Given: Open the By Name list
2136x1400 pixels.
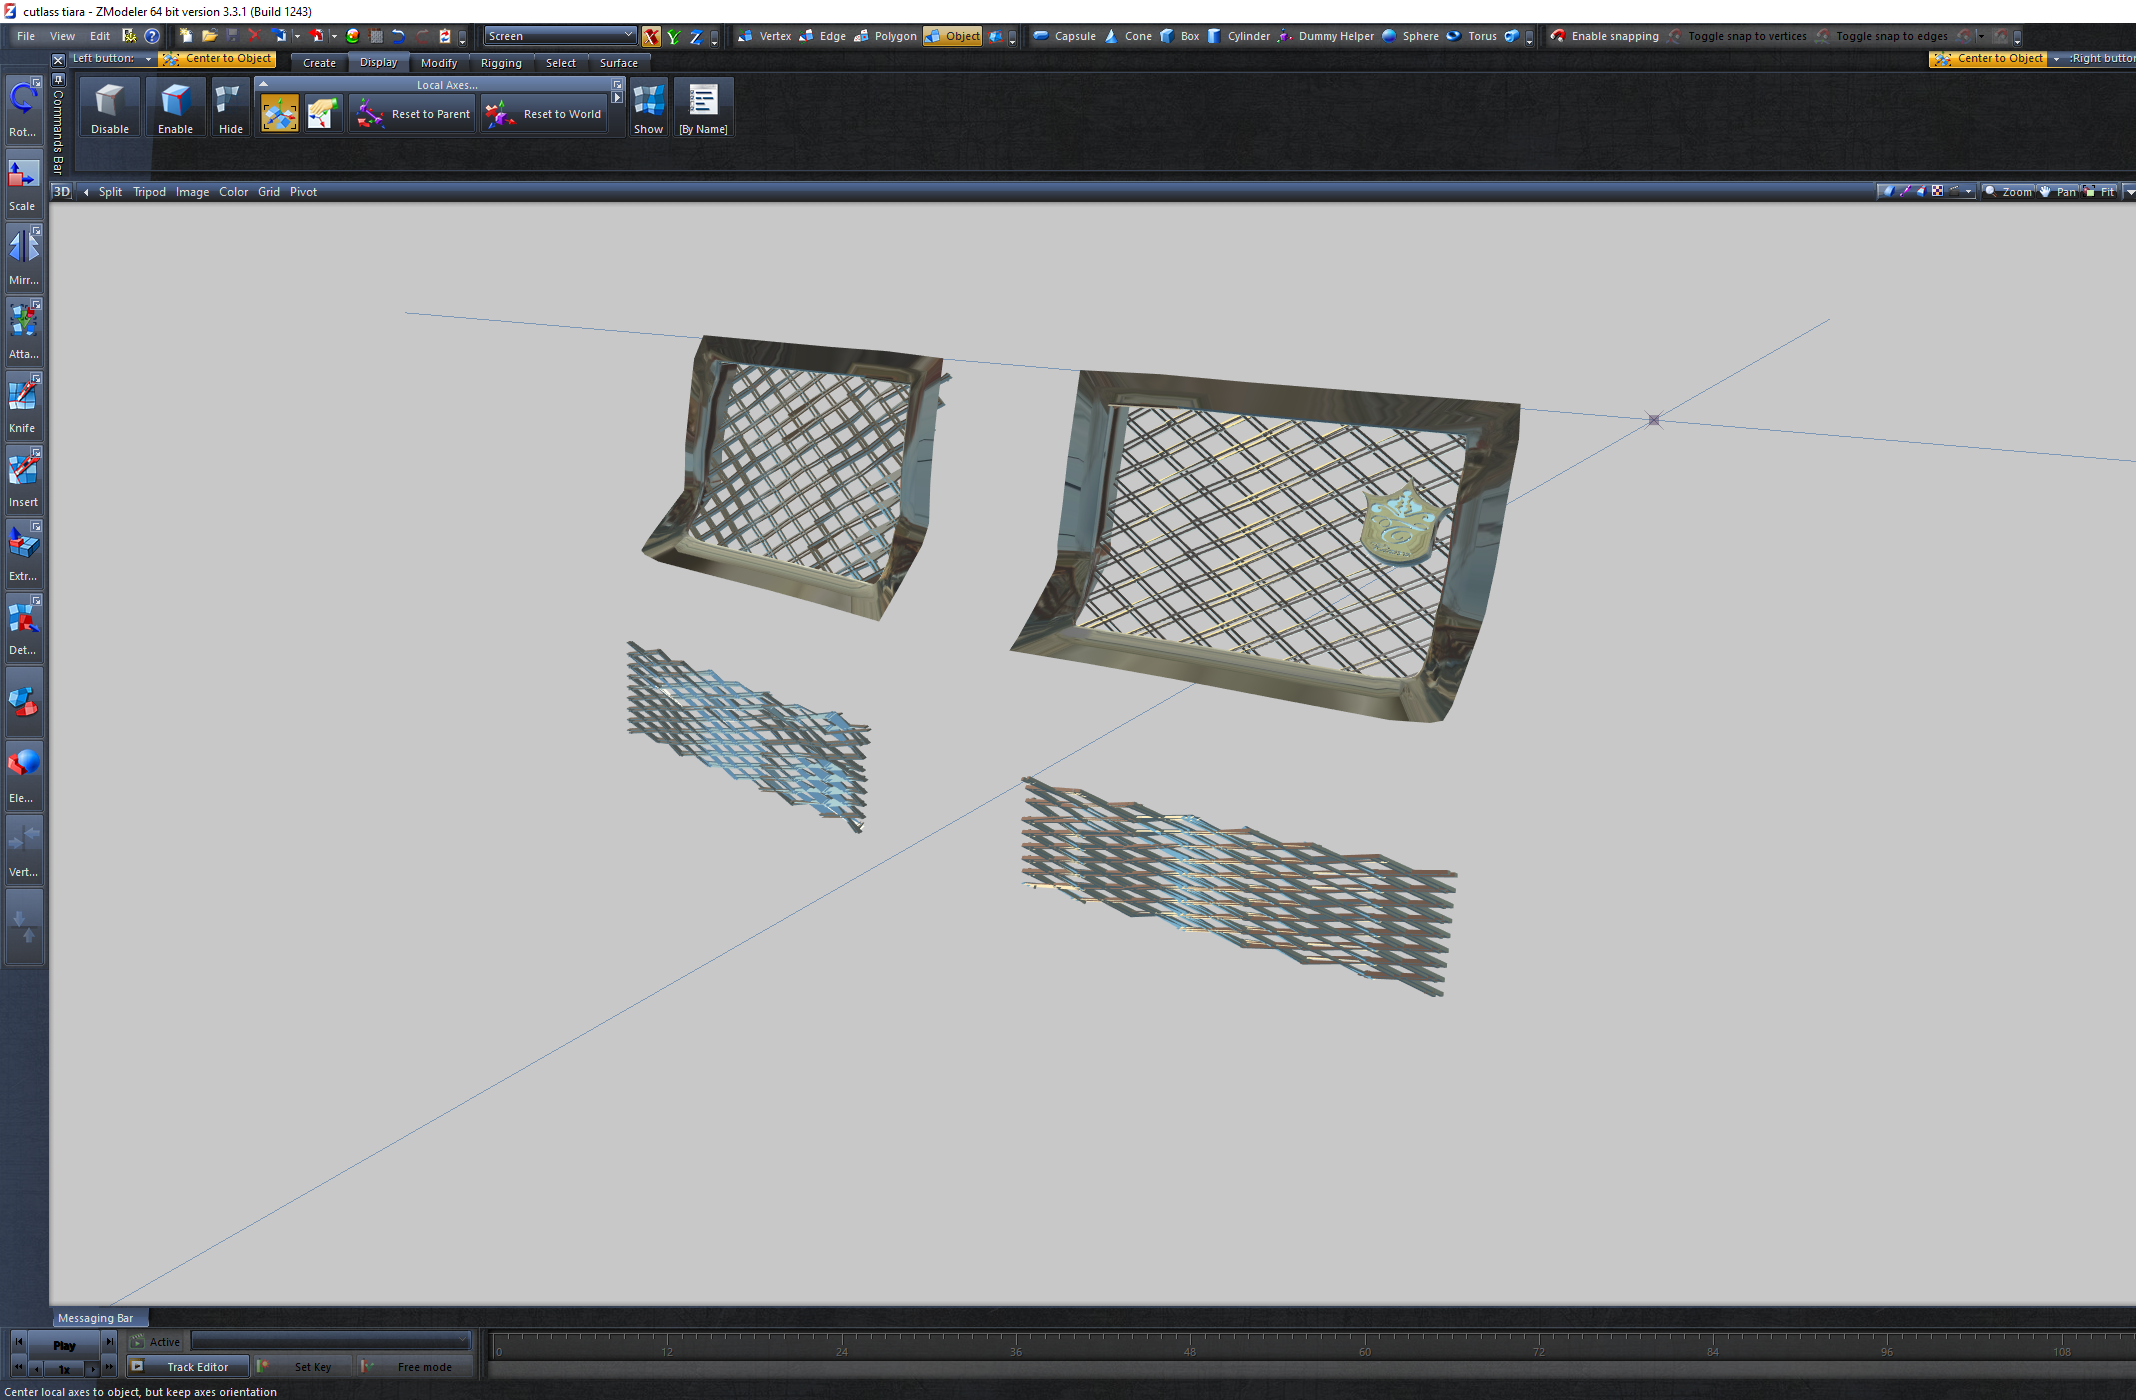Looking at the screenshot, I should click(703, 107).
